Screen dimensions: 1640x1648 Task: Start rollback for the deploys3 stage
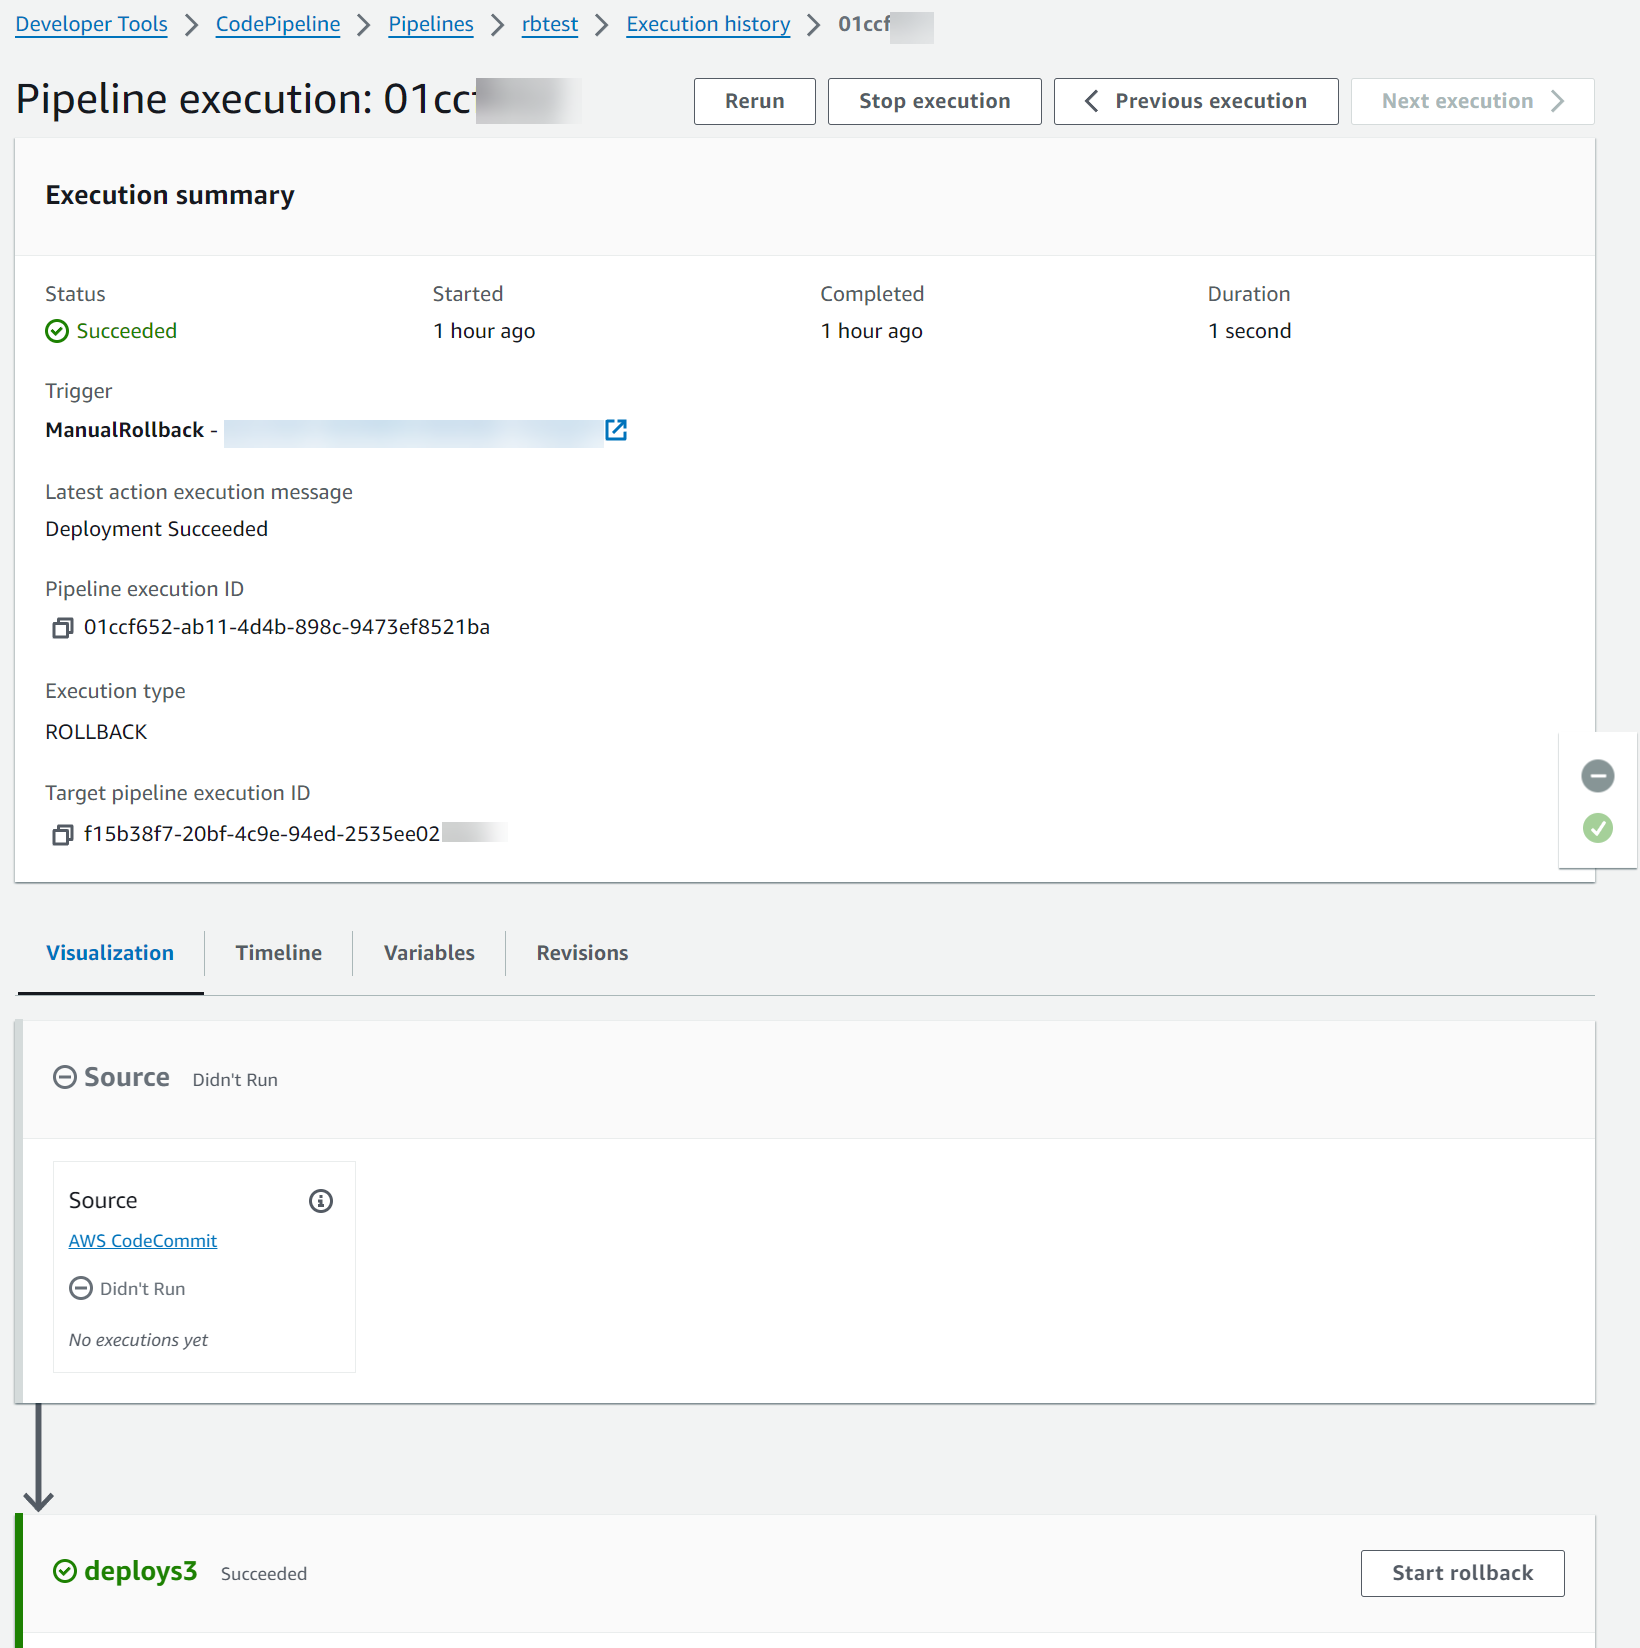pos(1462,1572)
